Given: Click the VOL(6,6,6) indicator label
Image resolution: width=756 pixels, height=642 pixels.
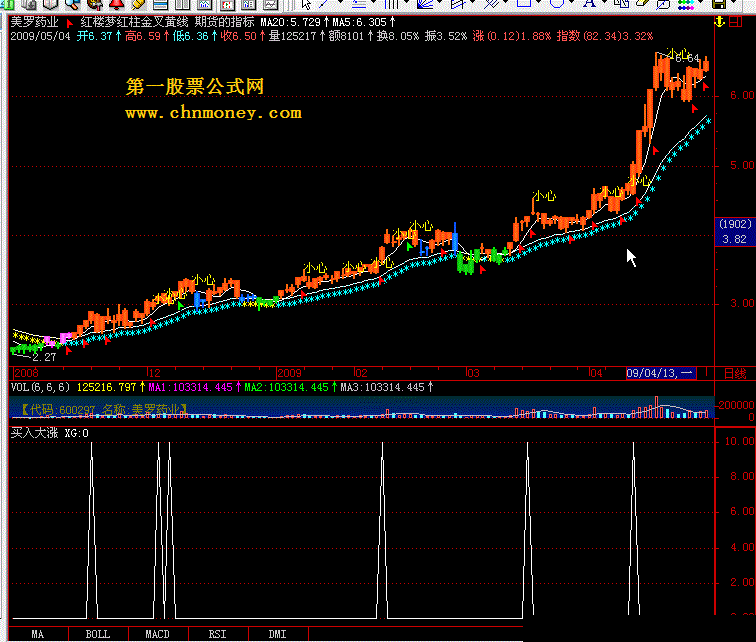Looking at the screenshot, I should (x=40, y=387).
